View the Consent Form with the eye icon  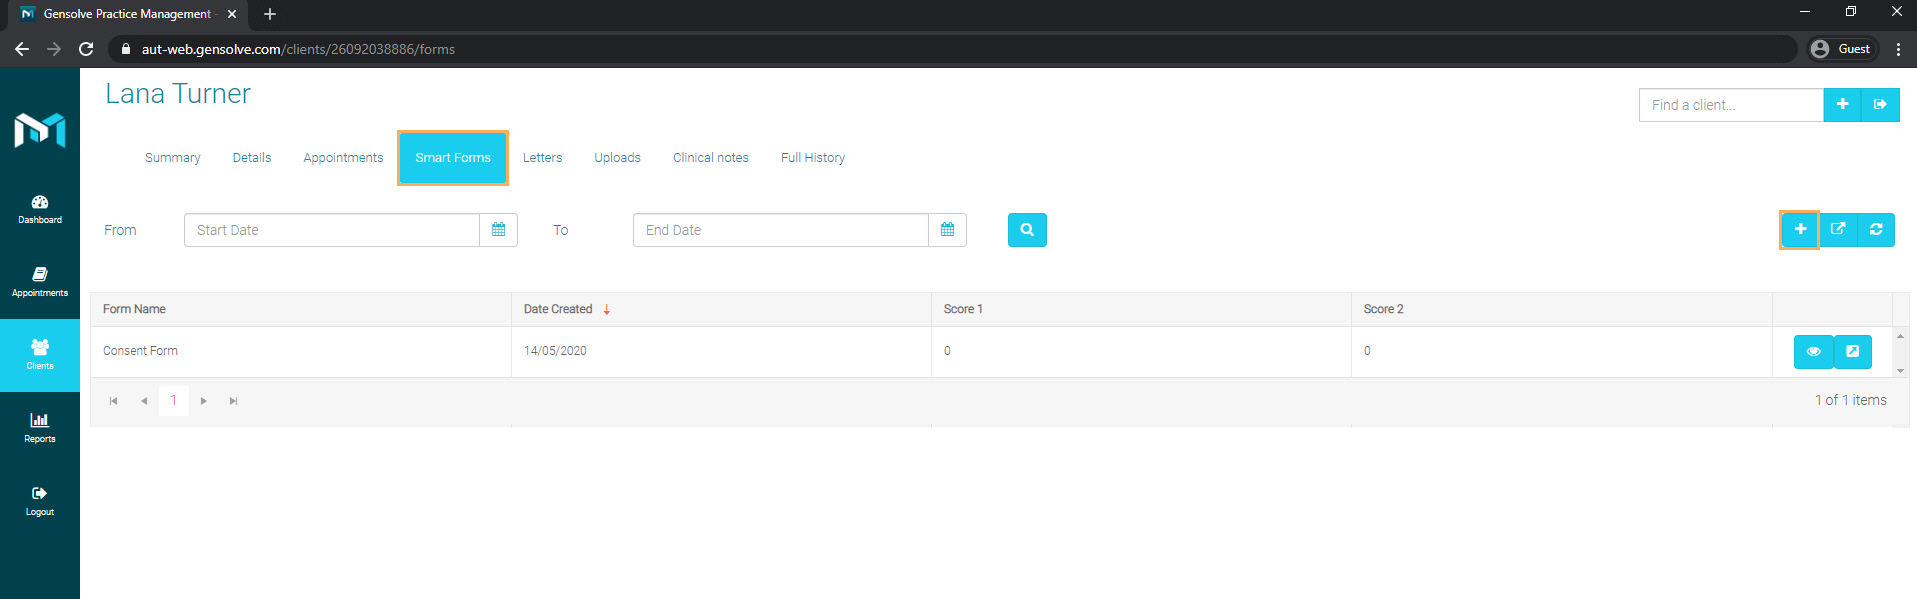(1813, 351)
